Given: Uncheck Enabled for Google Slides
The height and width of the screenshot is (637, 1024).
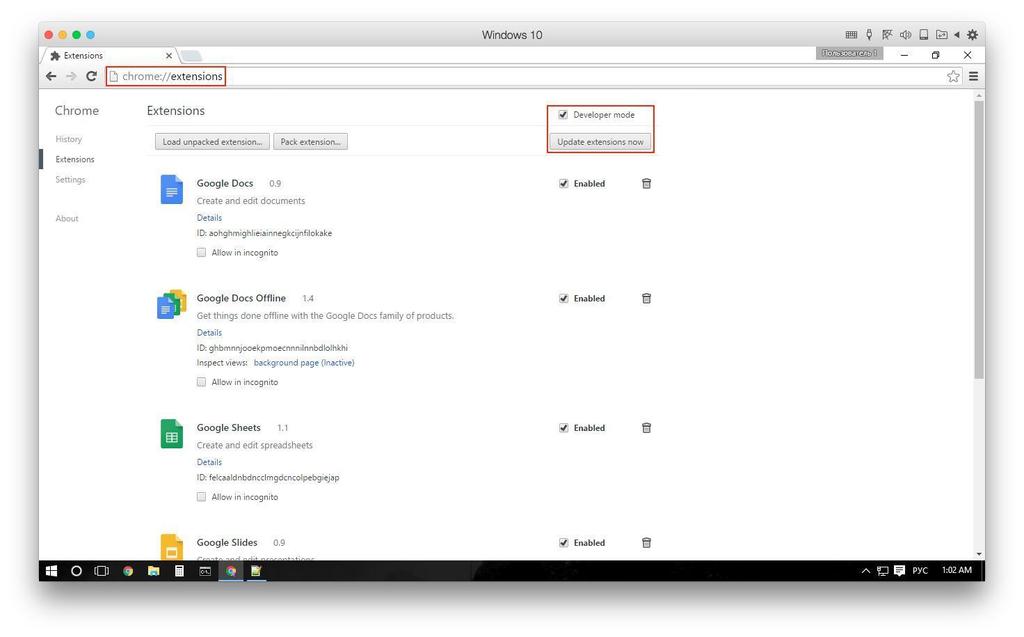Looking at the screenshot, I should point(564,543).
